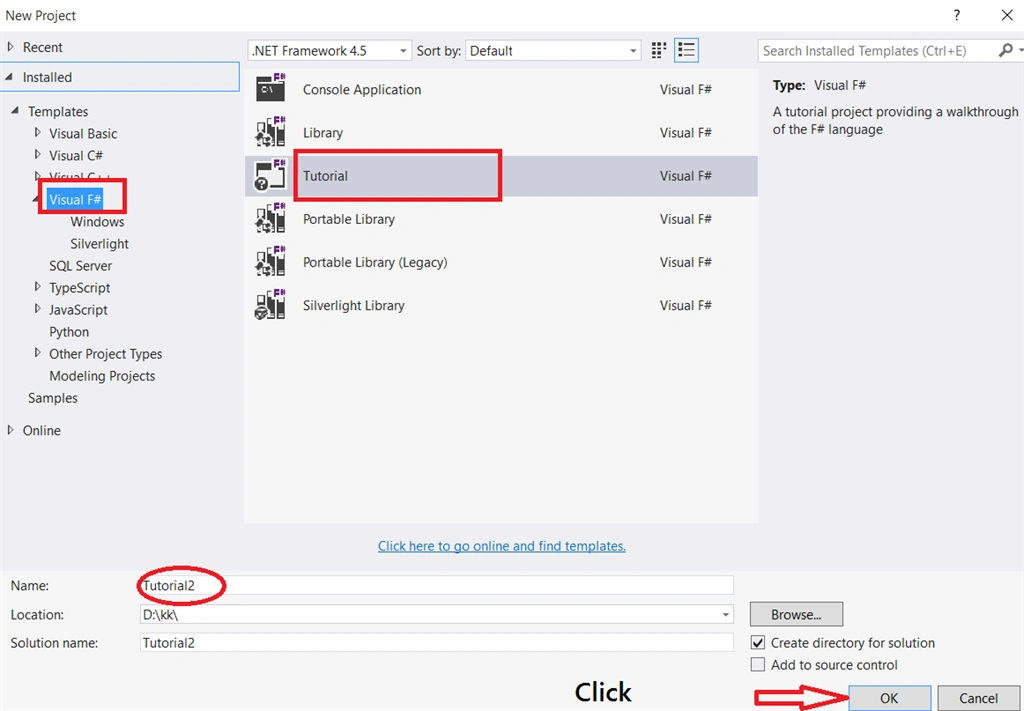Toggle Create directory for solution checkbox
The width and height of the screenshot is (1024, 711).
point(758,642)
